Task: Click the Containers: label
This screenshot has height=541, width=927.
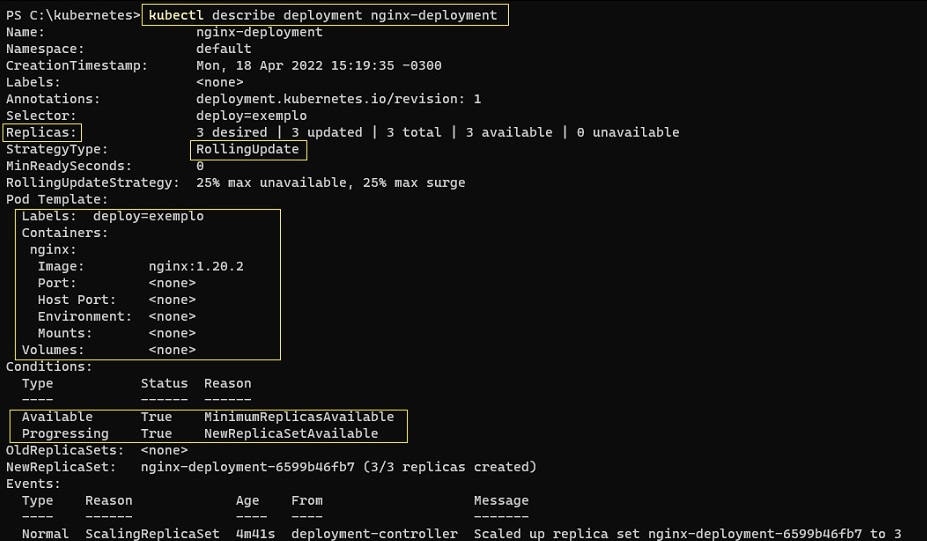Action: coord(65,233)
